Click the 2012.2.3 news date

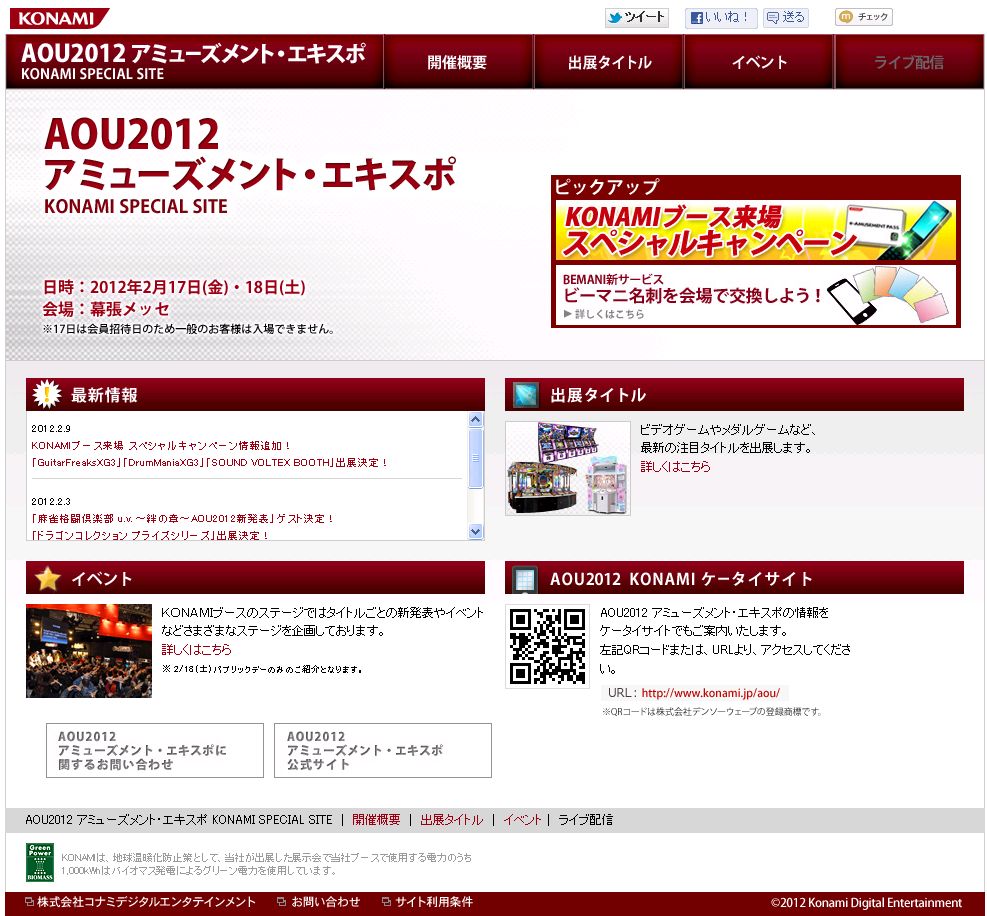[51, 502]
